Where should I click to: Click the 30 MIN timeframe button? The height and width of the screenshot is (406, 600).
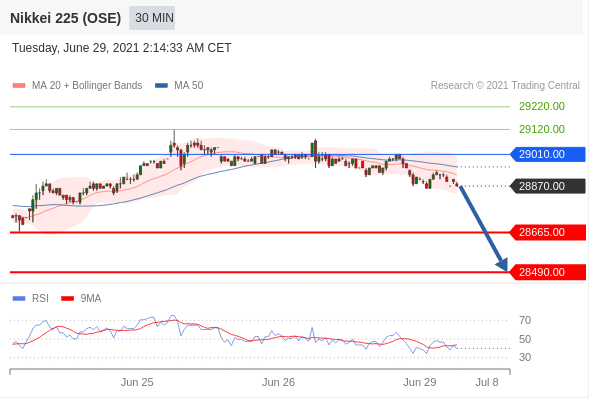[x=154, y=18]
